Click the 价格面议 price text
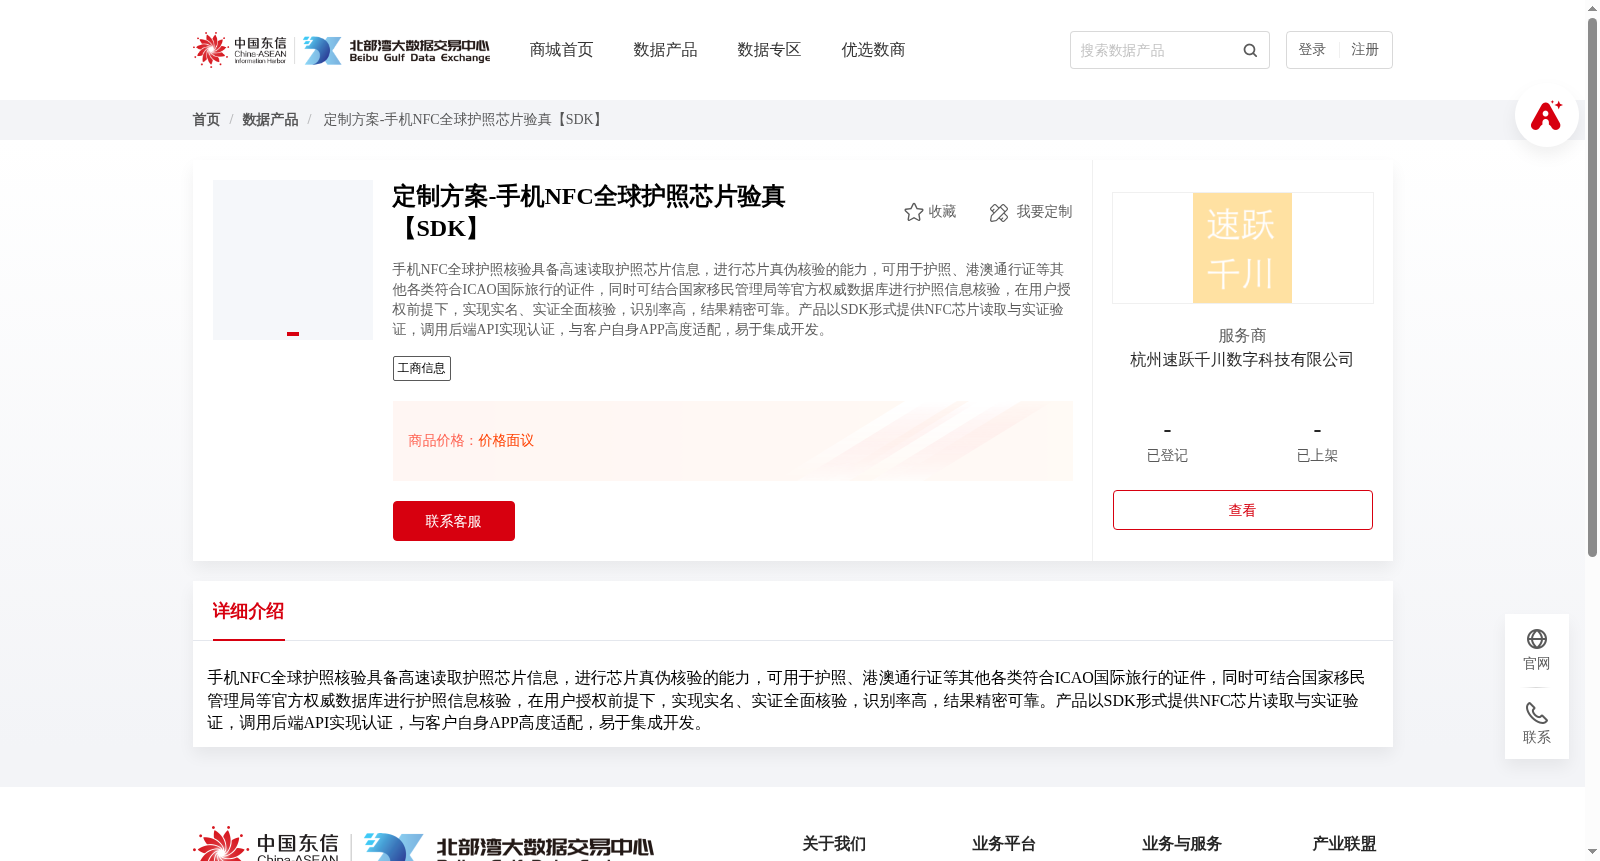Screen dimensions: 1600x861 point(506,441)
